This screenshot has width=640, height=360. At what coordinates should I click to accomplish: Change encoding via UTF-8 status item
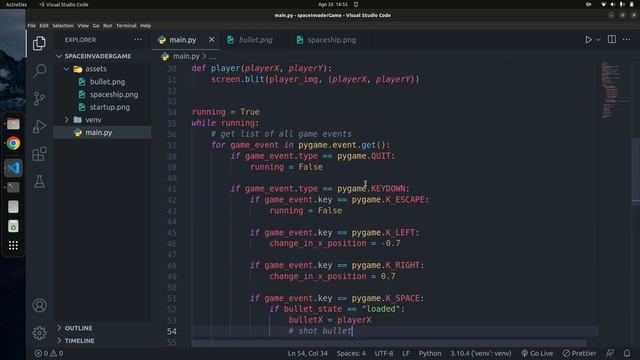pos(384,353)
